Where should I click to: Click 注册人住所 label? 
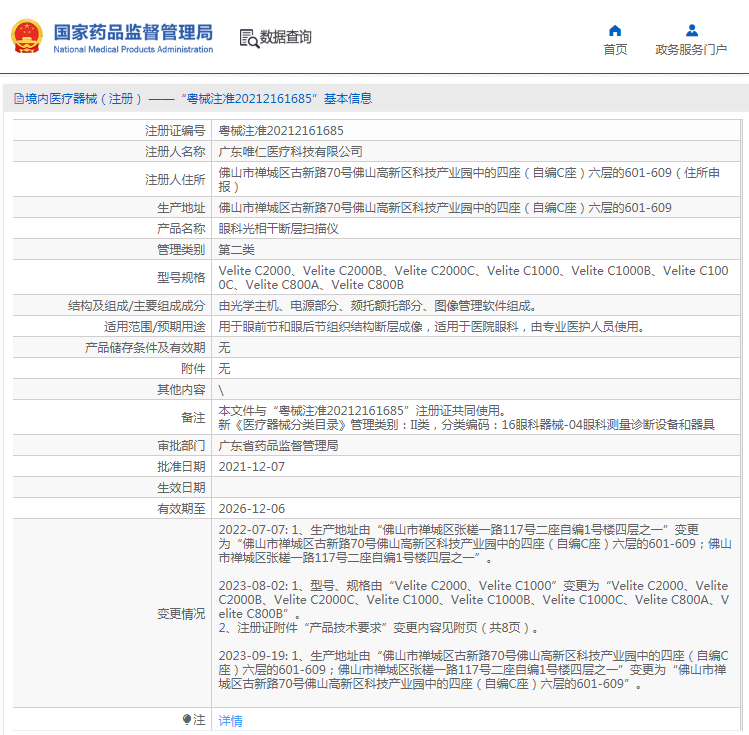(x=175, y=180)
